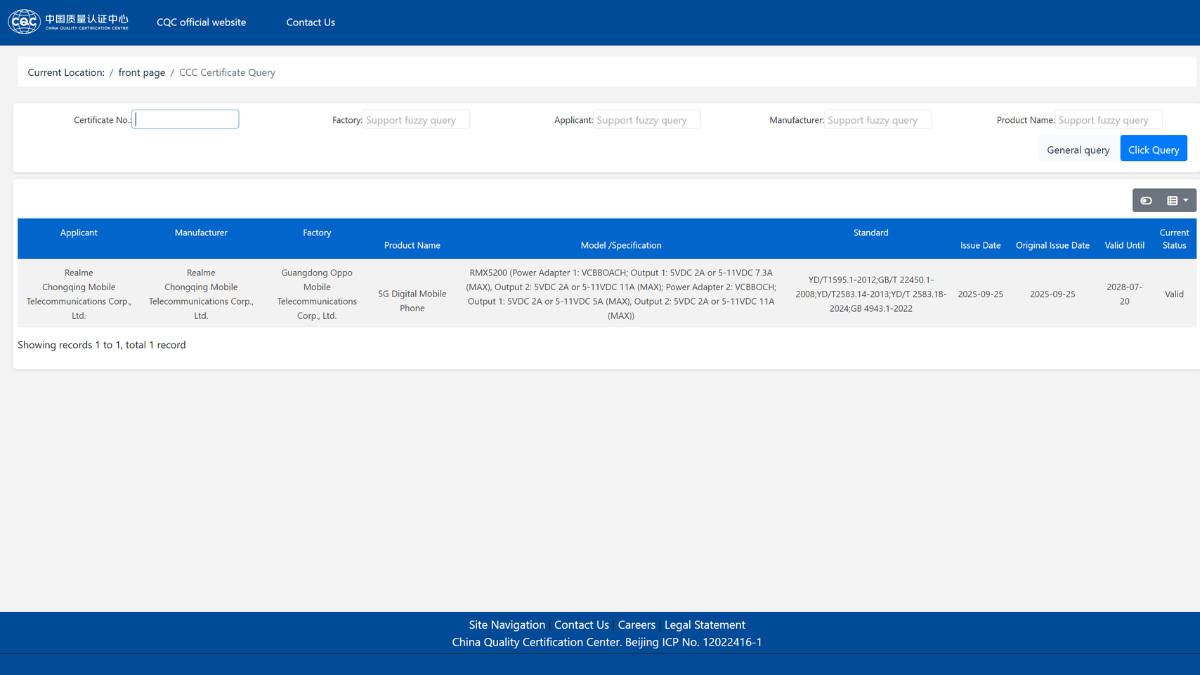Viewport: 1200px width, 675px height.
Task: Click the Factory fuzzy query field
Action: pos(416,120)
